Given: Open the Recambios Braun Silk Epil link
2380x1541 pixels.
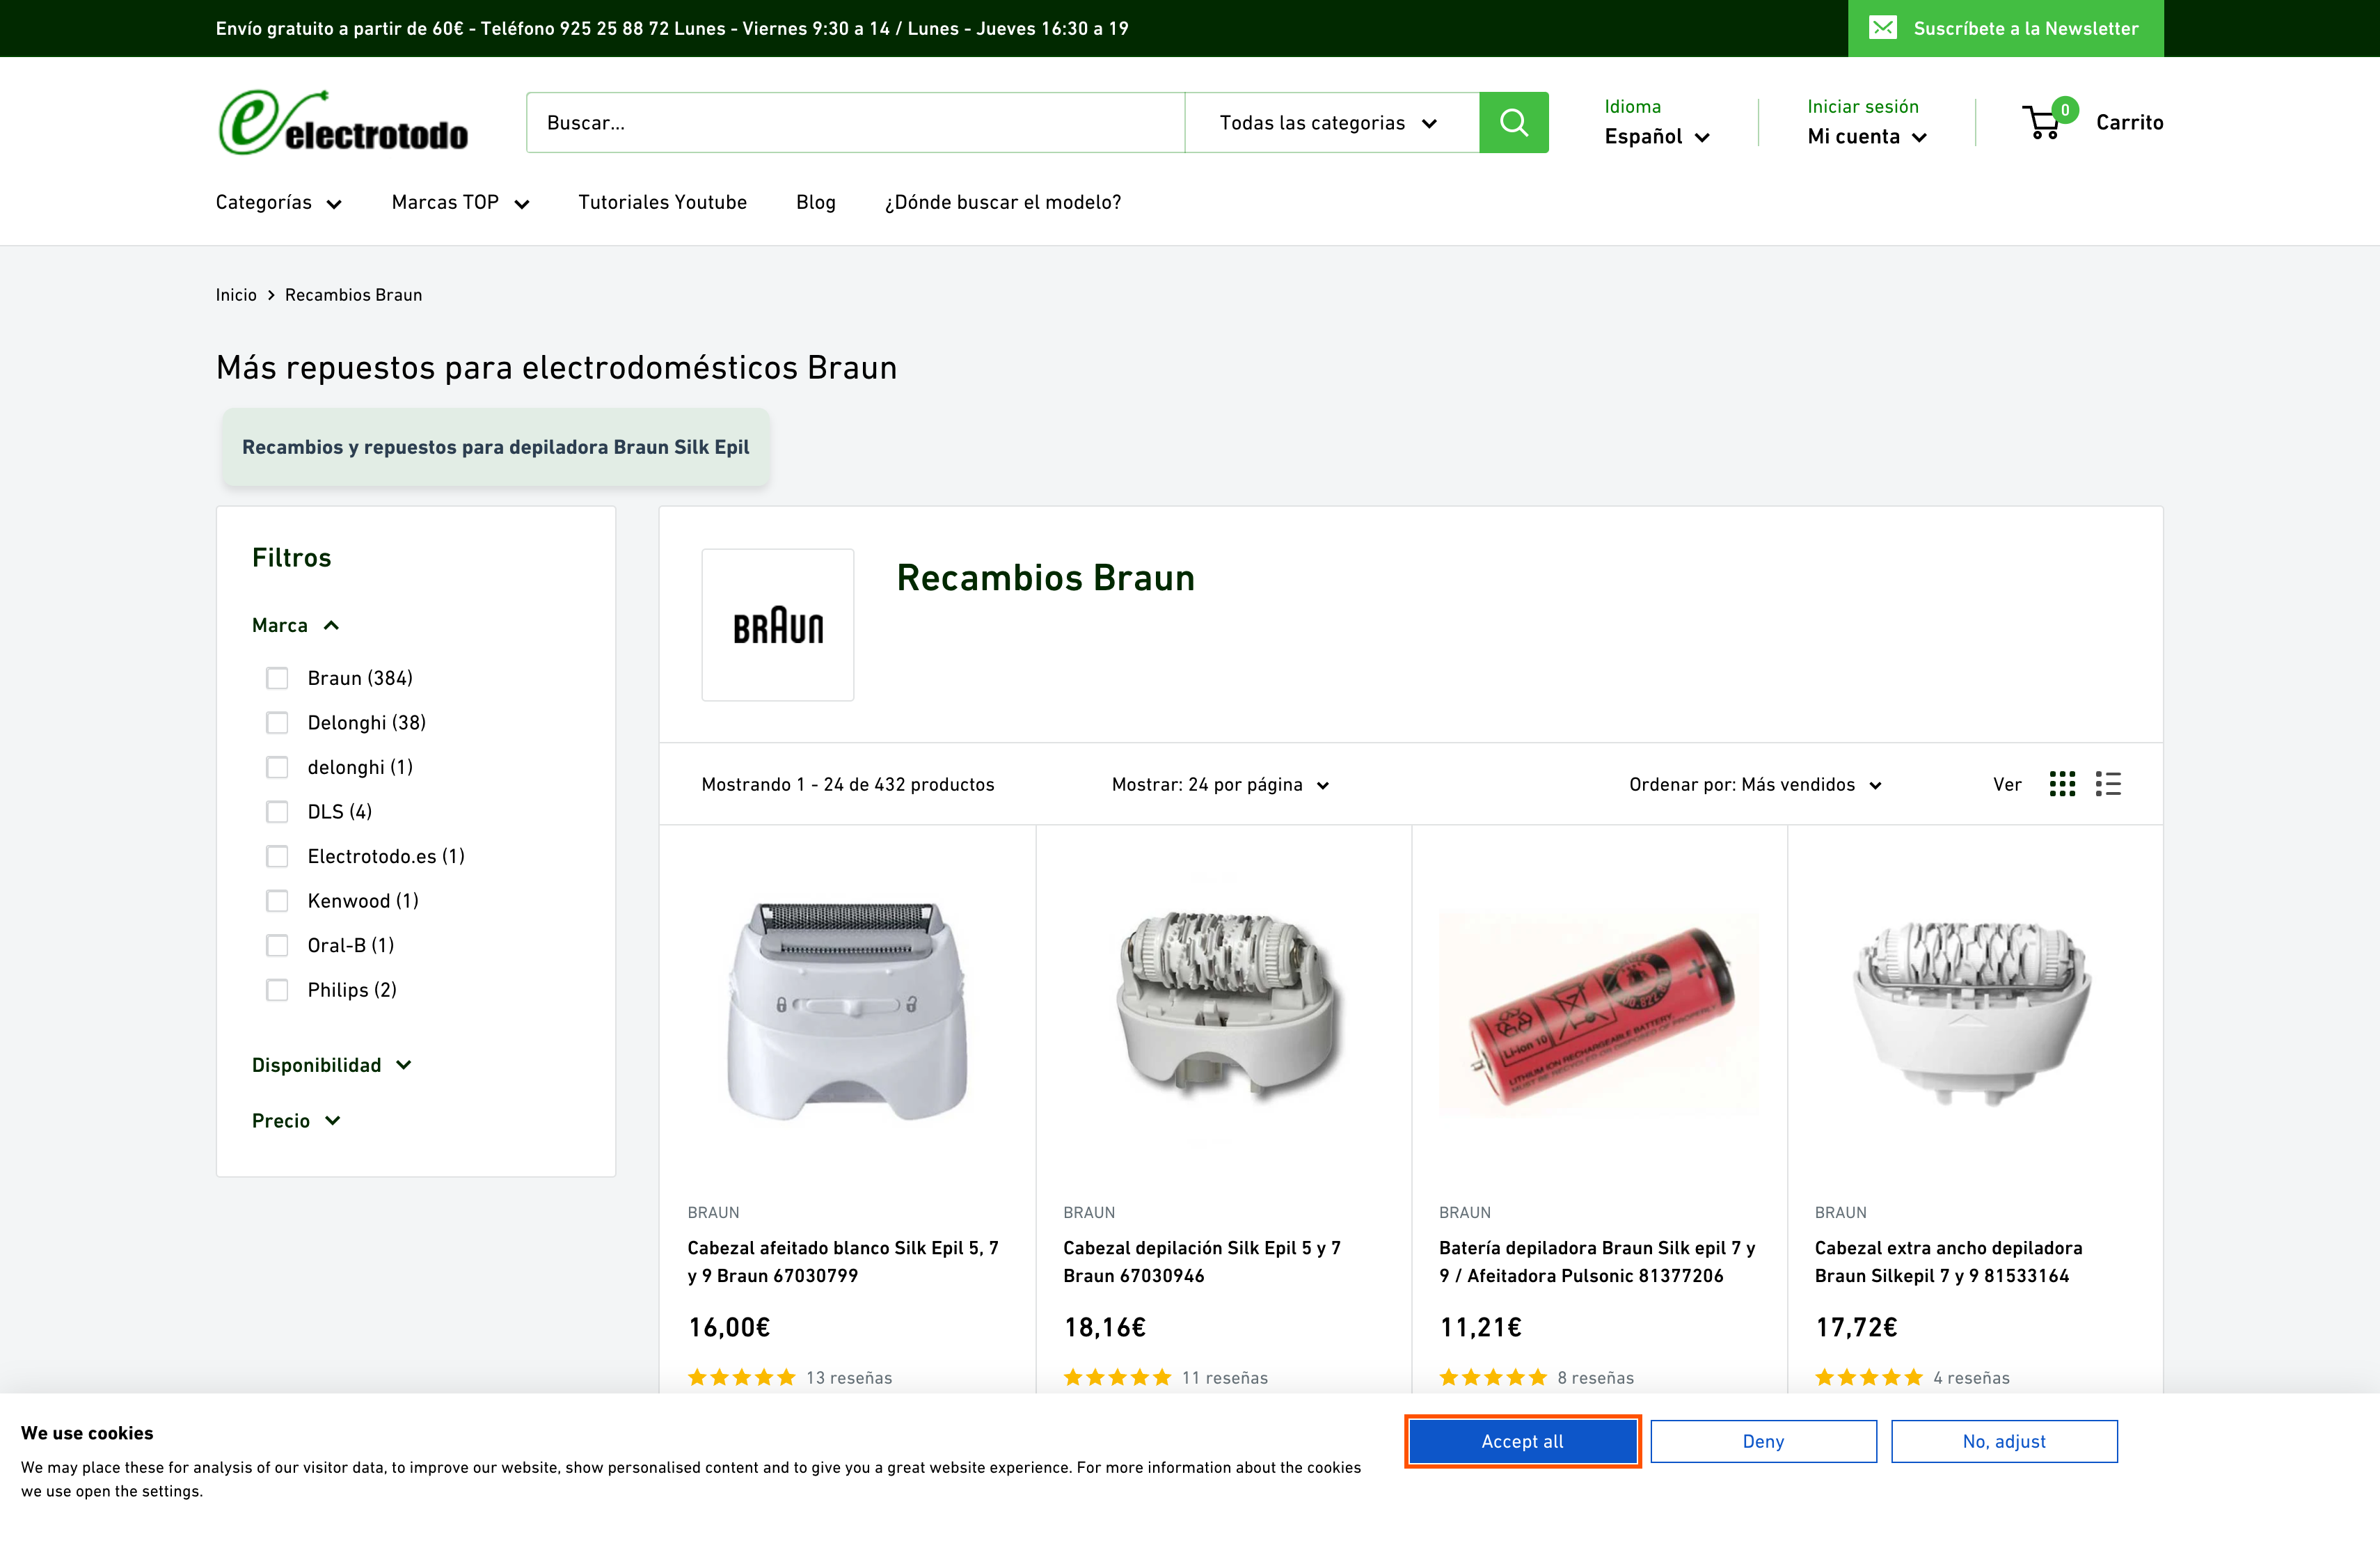Looking at the screenshot, I should pos(495,447).
